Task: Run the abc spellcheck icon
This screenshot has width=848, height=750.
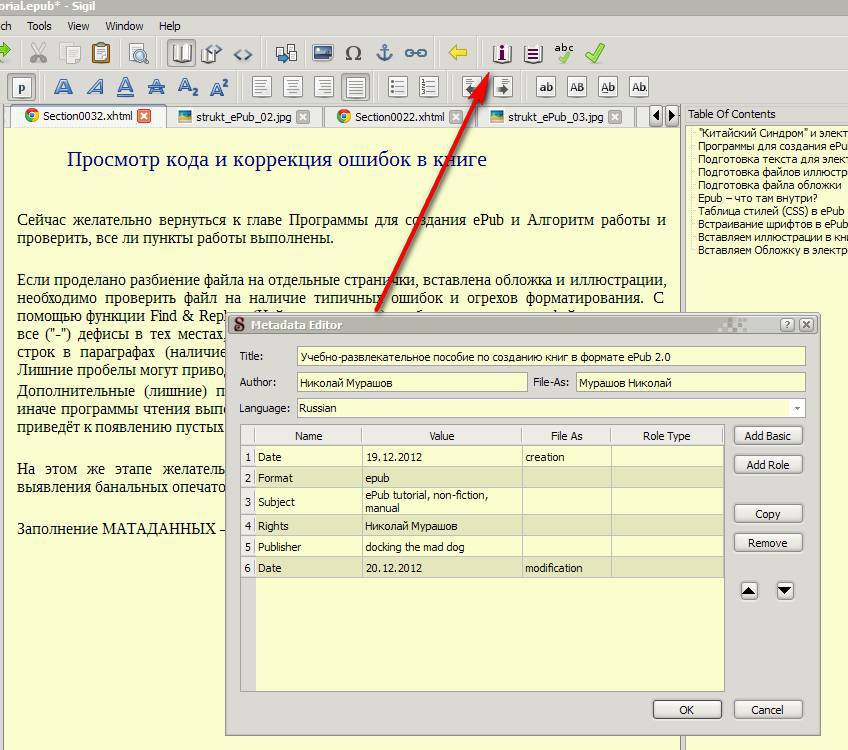Action: click(x=564, y=53)
